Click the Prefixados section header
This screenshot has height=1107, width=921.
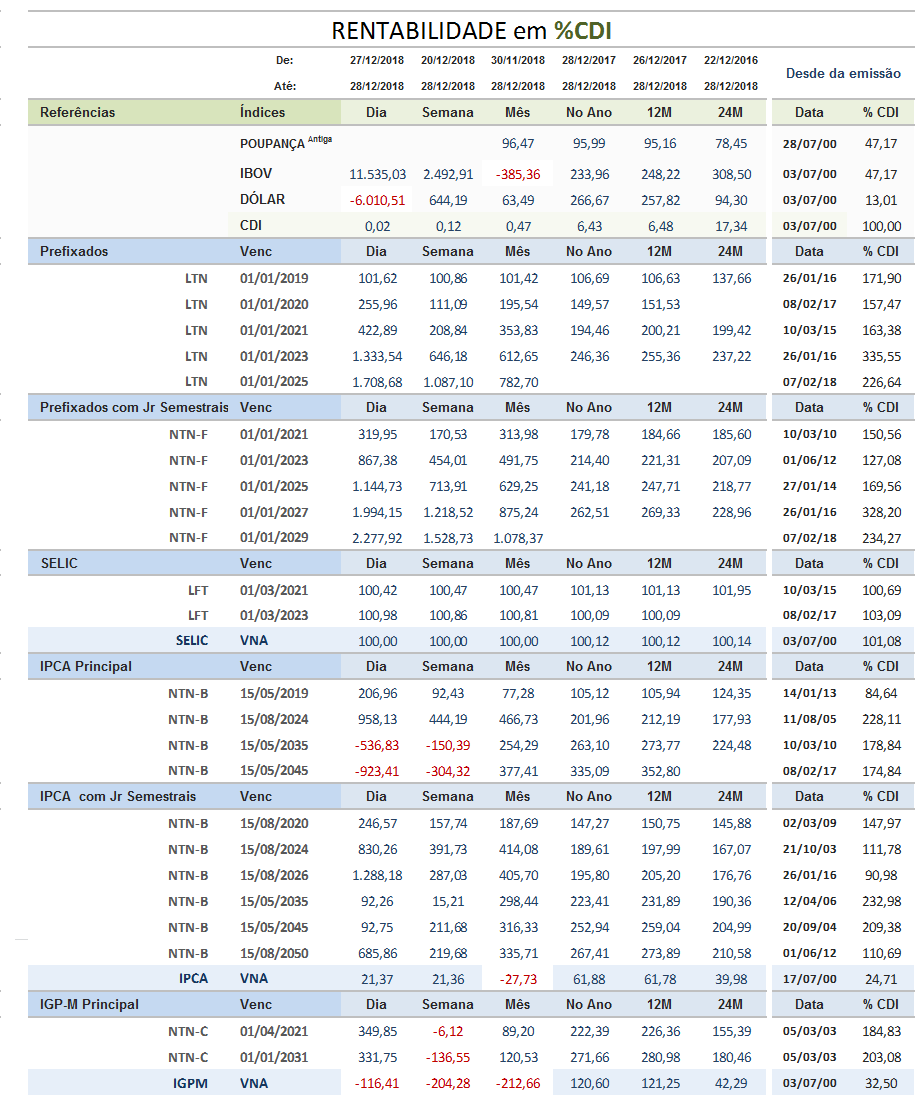click(74, 251)
